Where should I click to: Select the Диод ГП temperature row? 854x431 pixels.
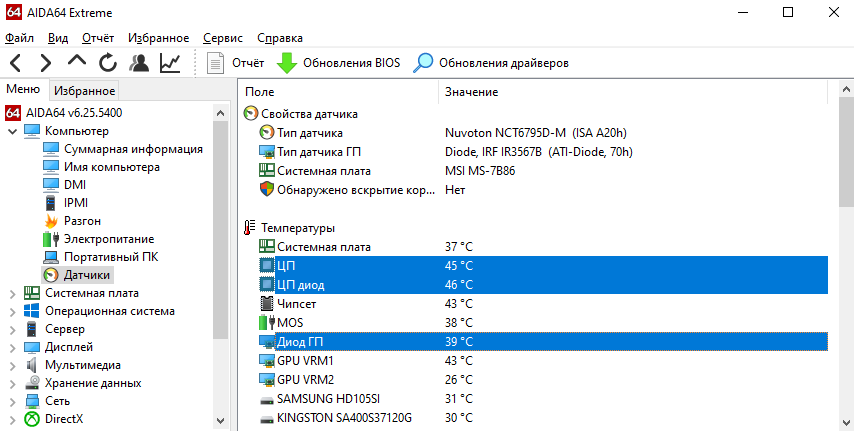click(543, 342)
